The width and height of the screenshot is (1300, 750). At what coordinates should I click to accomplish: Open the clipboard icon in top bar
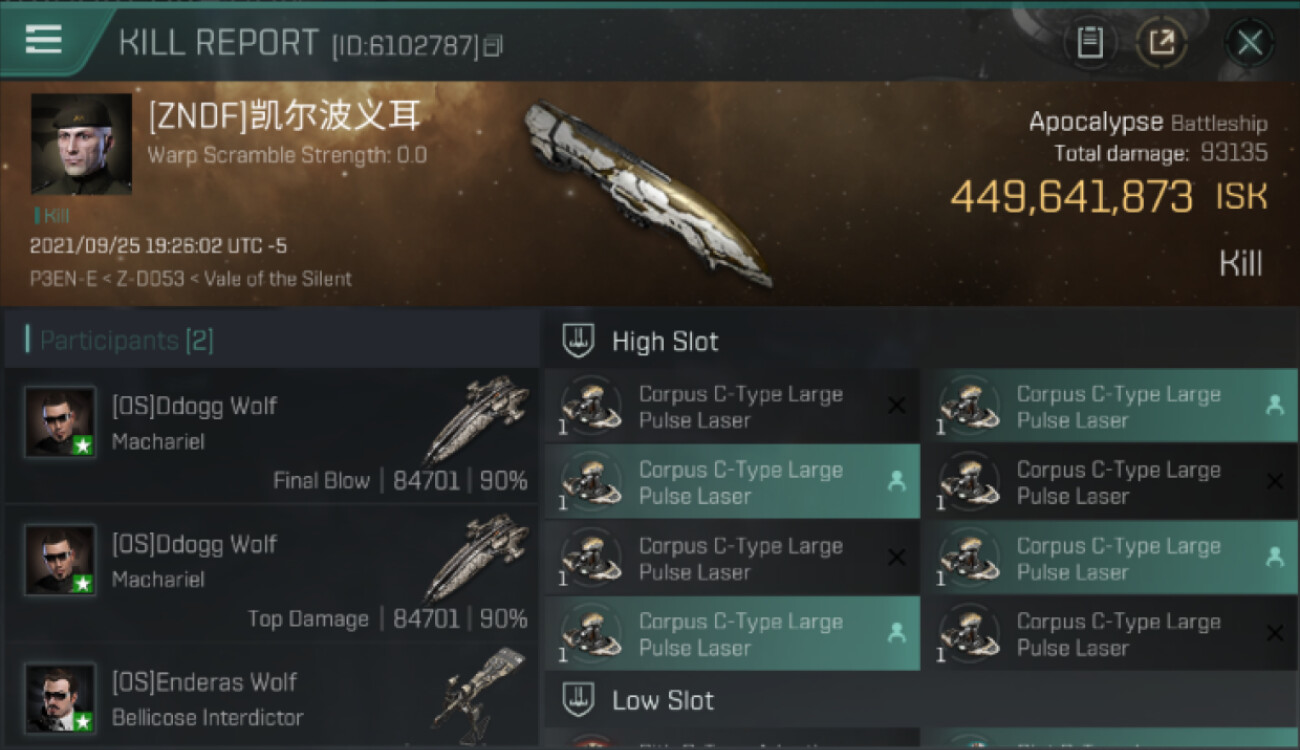(1089, 43)
